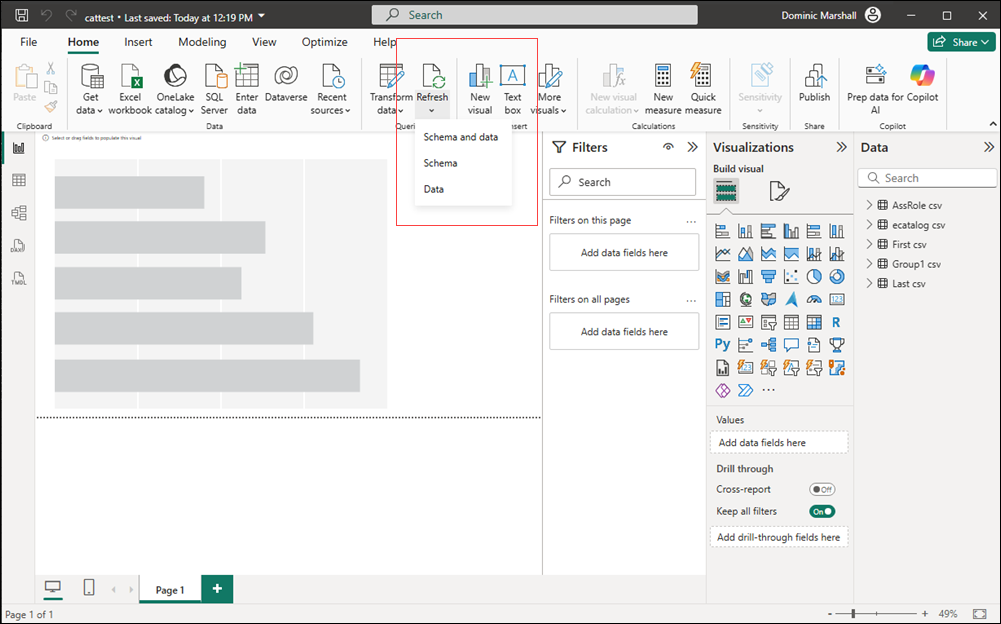The width and height of the screenshot is (1001, 624).
Task: Add a new page with plus button
Action: (217, 589)
